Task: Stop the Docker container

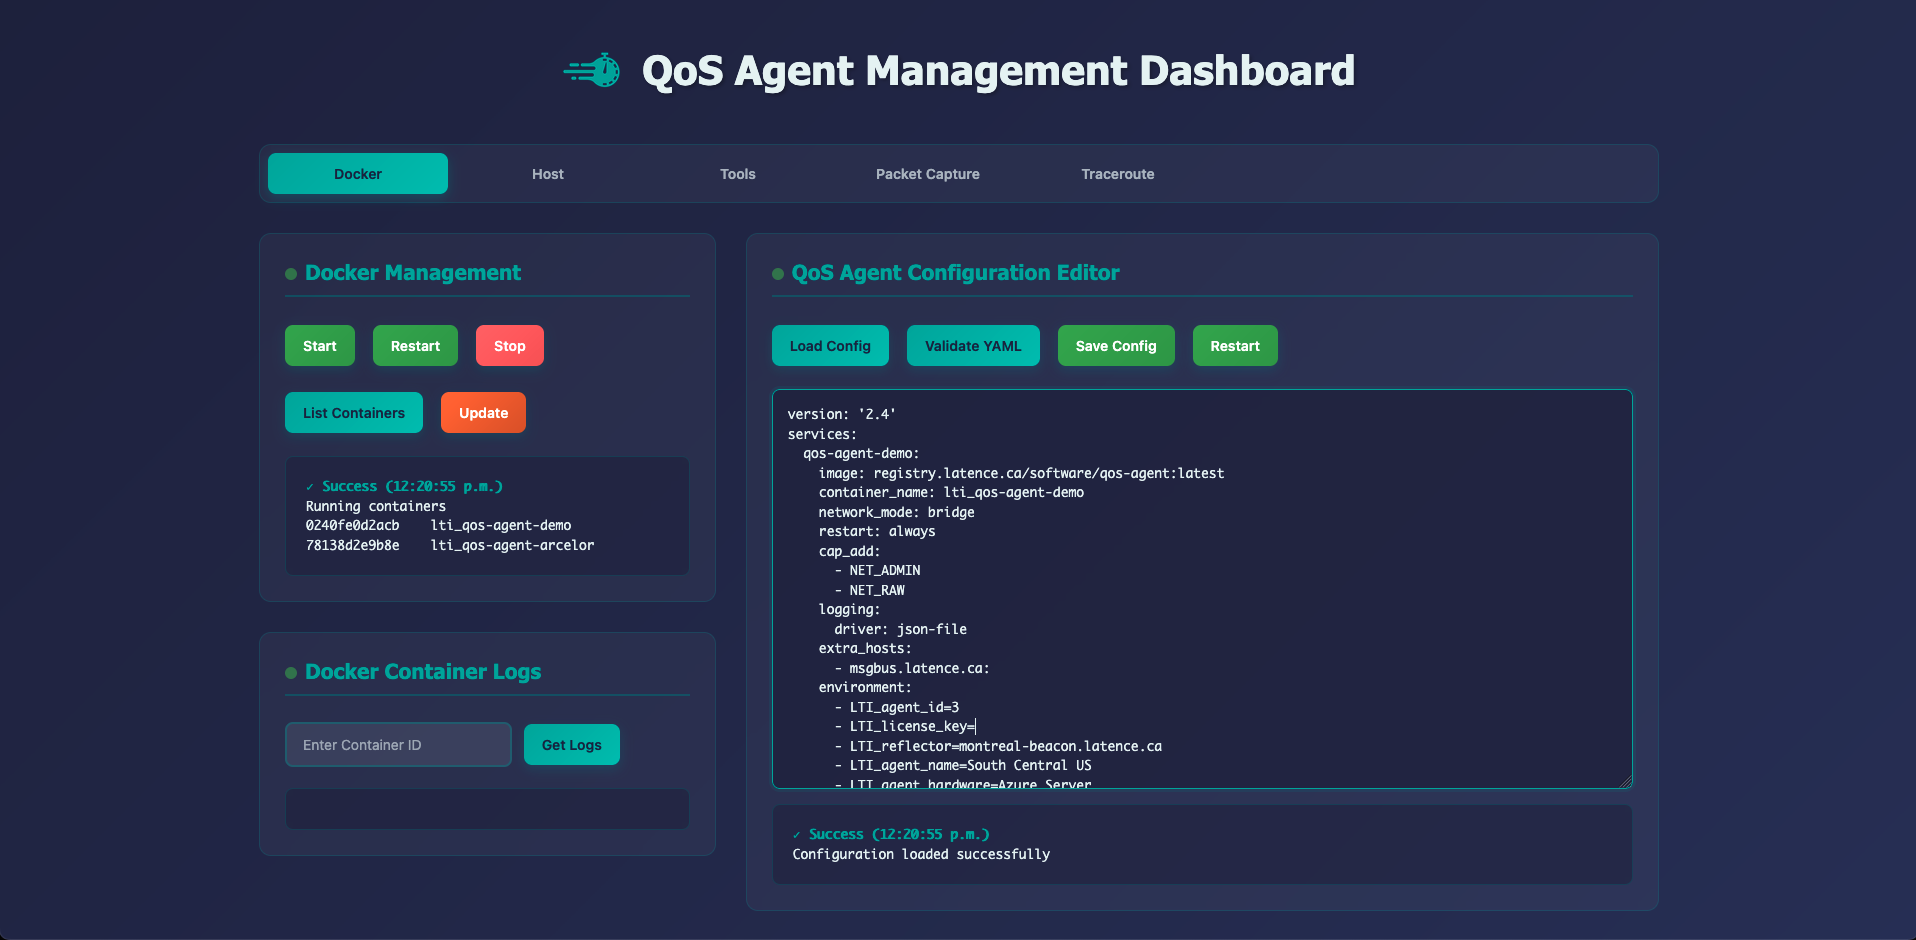Action: click(510, 346)
